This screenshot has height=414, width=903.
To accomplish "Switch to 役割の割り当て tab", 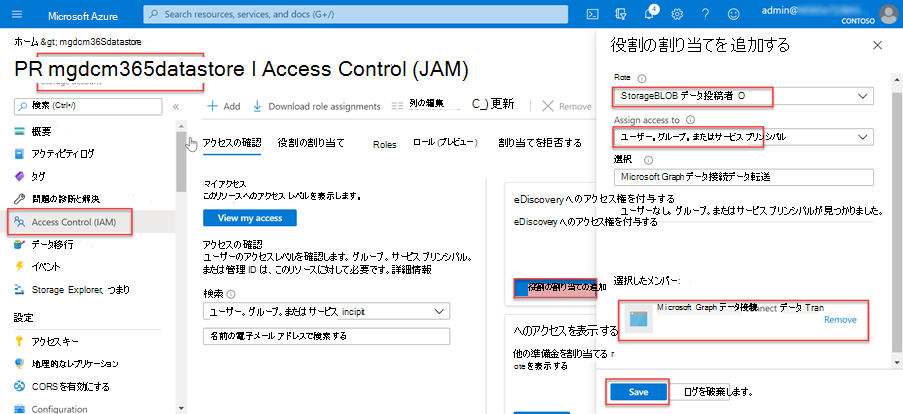I will [311, 143].
